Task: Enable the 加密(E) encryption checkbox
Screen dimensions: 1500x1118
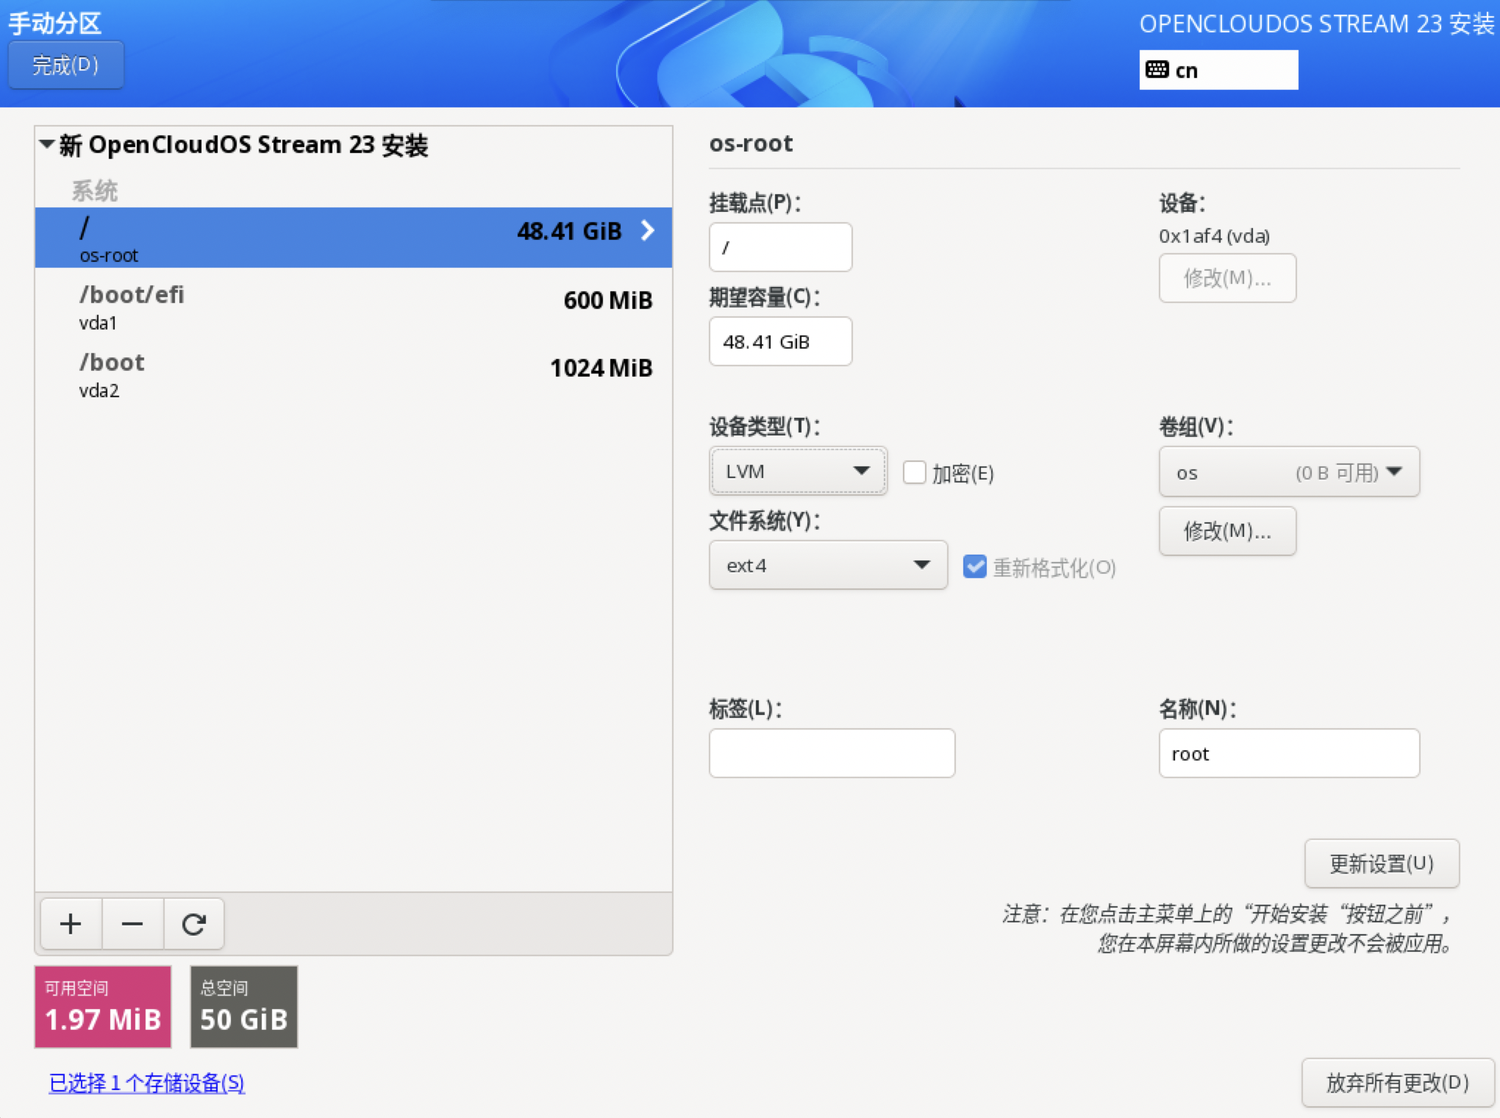Action: coord(914,472)
